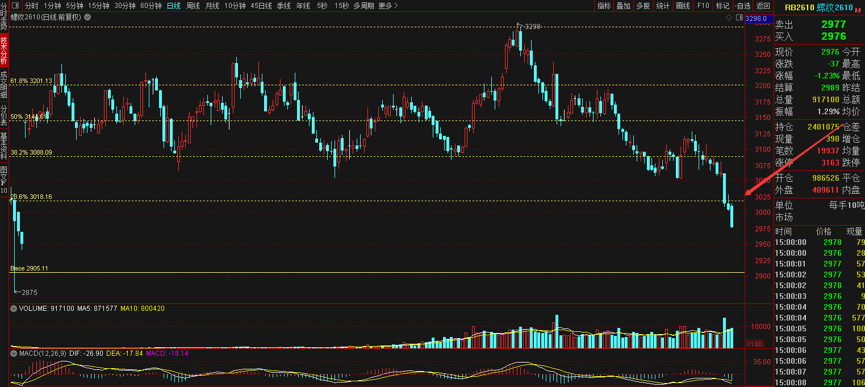Click the VOLUME panel settings circle icon
This screenshot has width=865, height=387.
tap(14, 309)
